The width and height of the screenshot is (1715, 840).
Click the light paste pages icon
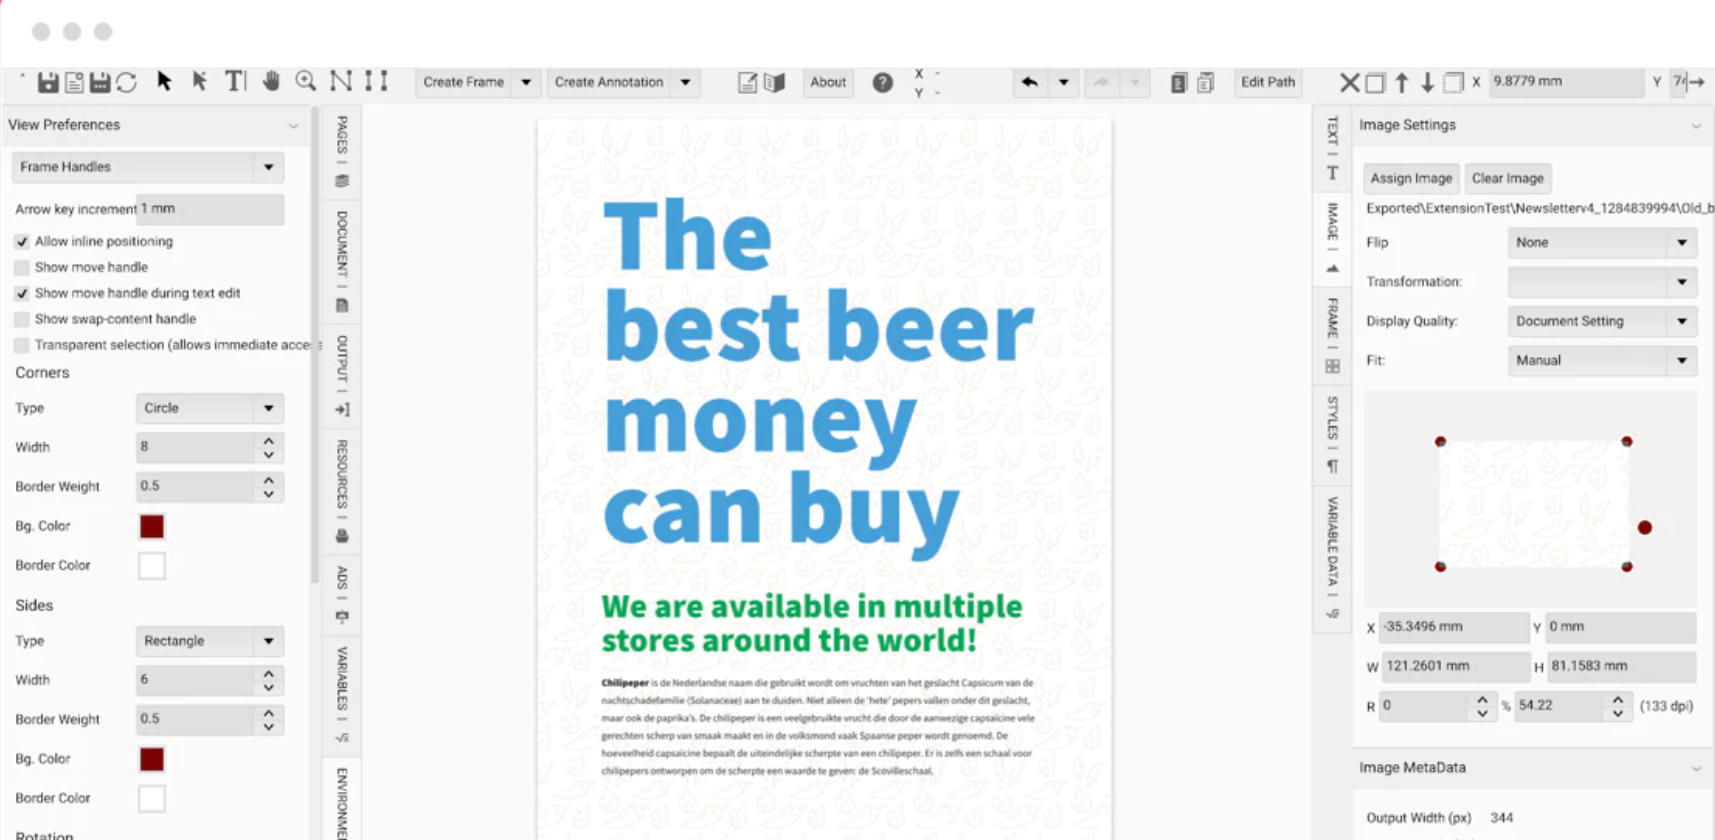(1206, 82)
